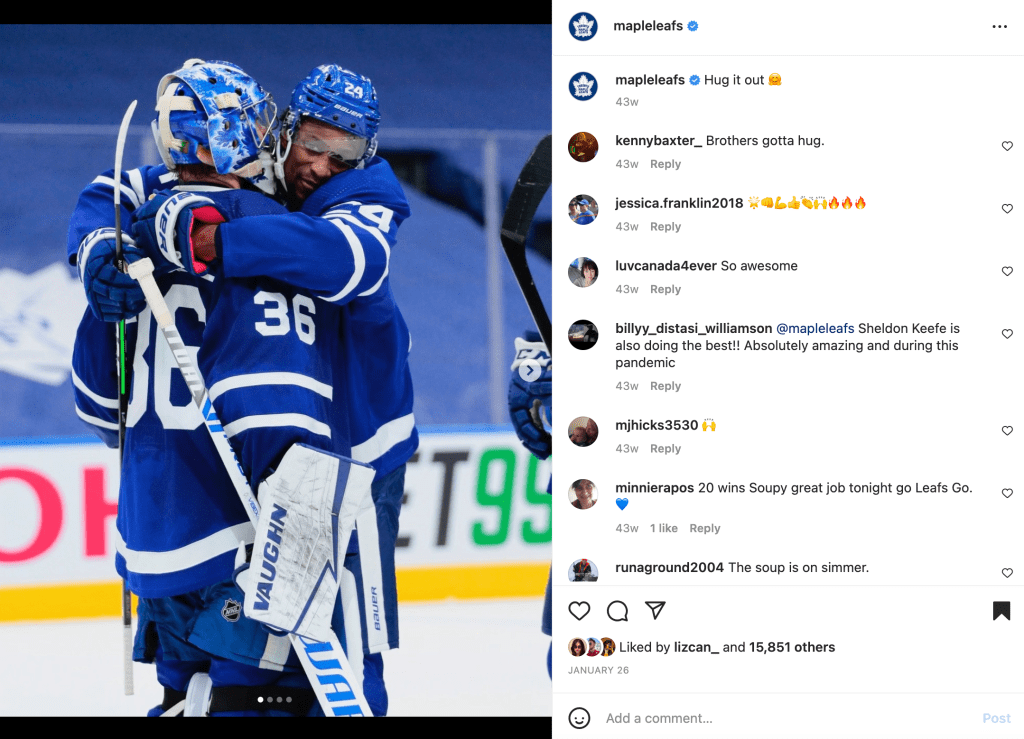Screen dimensions: 1024x739
Task: Open jessica.franklin2018's profile picture
Action: [x=583, y=210]
